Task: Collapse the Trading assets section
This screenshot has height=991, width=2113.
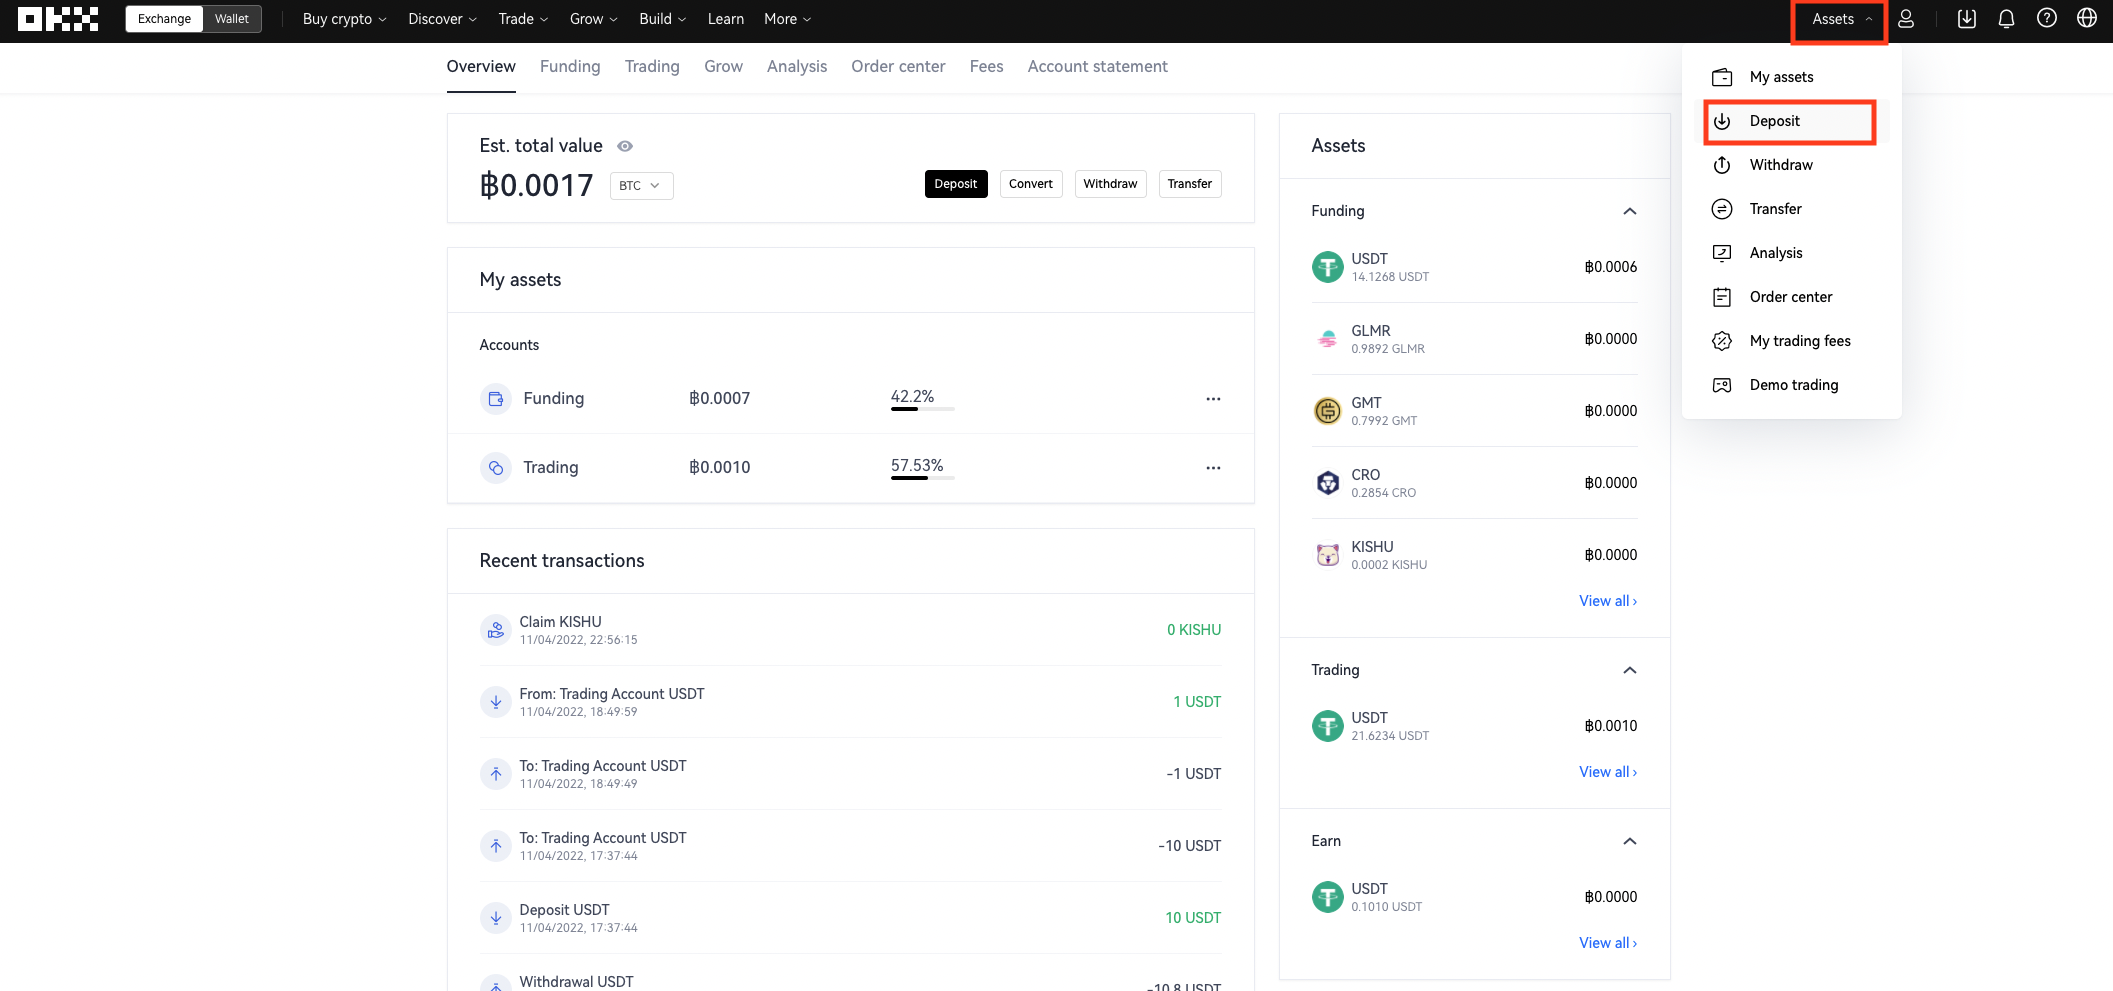Action: [1629, 670]
